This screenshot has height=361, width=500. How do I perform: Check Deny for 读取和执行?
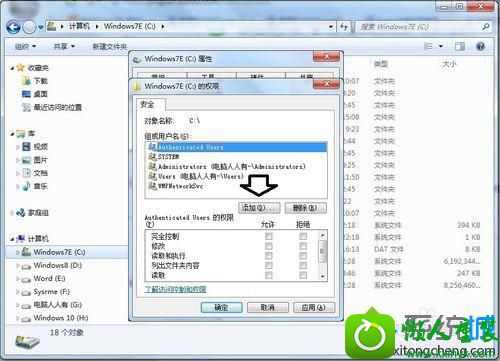pyautogui.click(x=303, y=256)
